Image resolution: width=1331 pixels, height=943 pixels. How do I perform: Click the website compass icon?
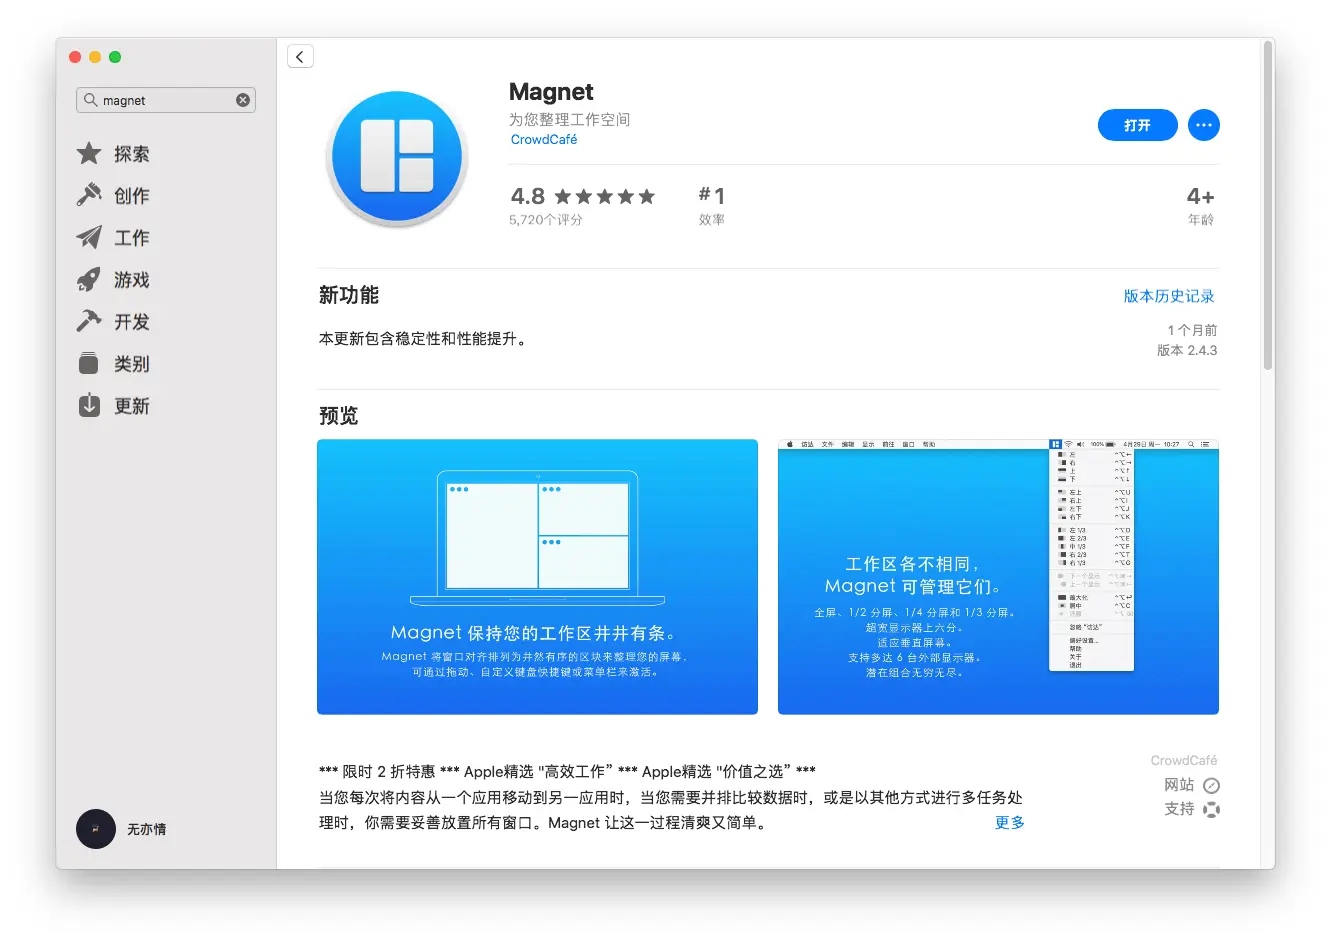pos(1211,785)
